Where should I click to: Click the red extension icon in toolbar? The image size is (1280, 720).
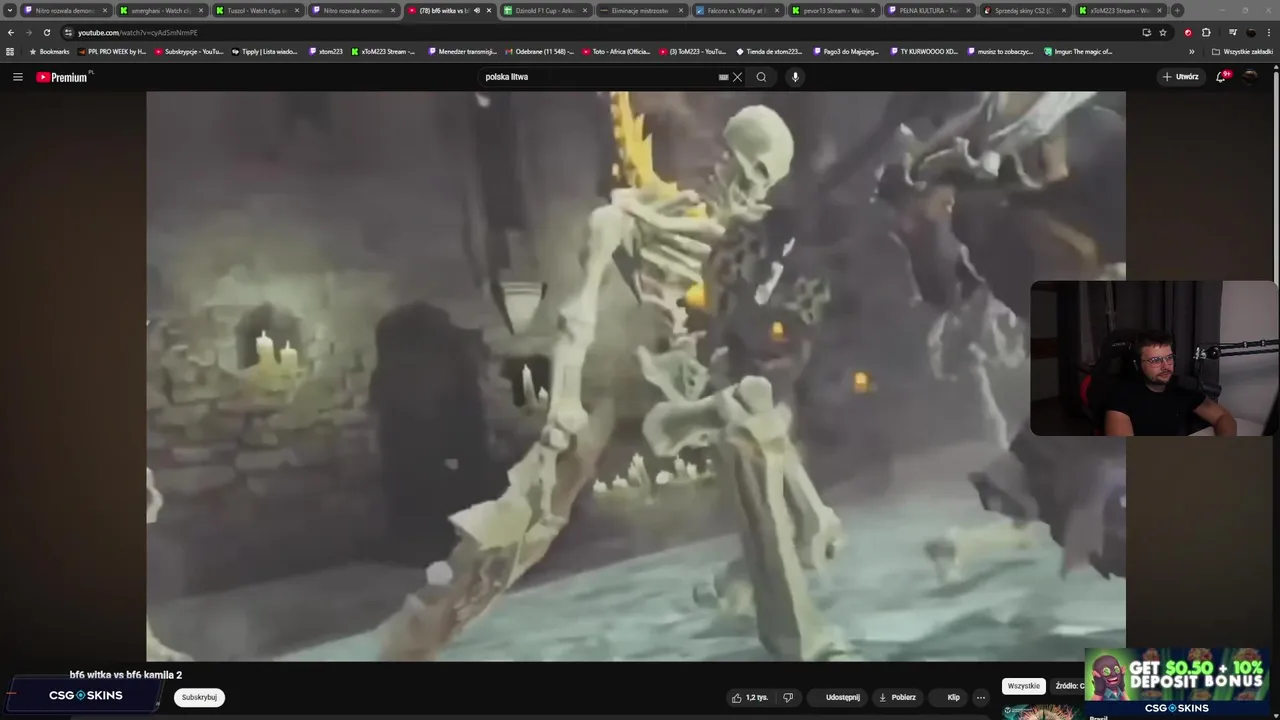coord(1188,32)
